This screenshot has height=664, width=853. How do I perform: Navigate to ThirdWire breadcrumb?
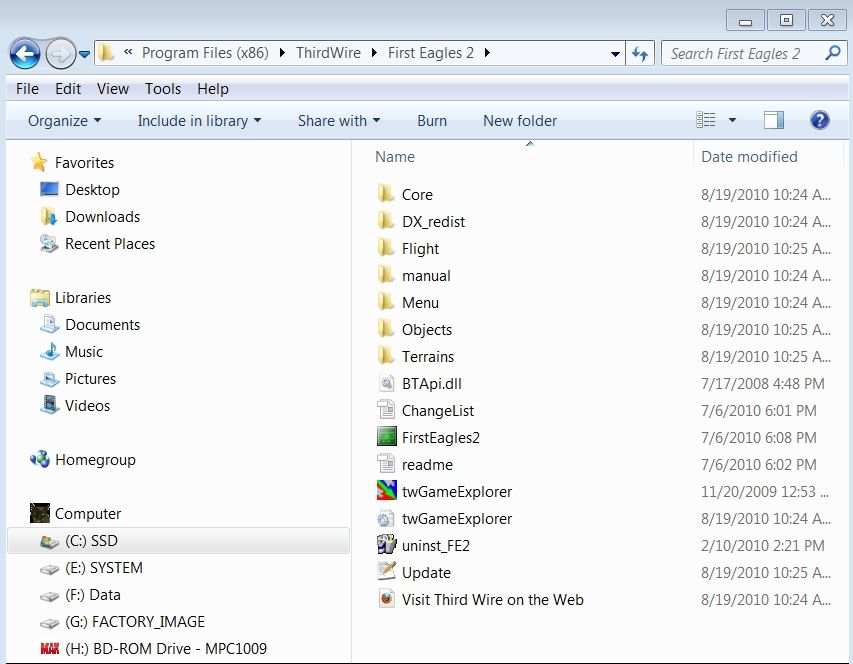tap(328, 53)
